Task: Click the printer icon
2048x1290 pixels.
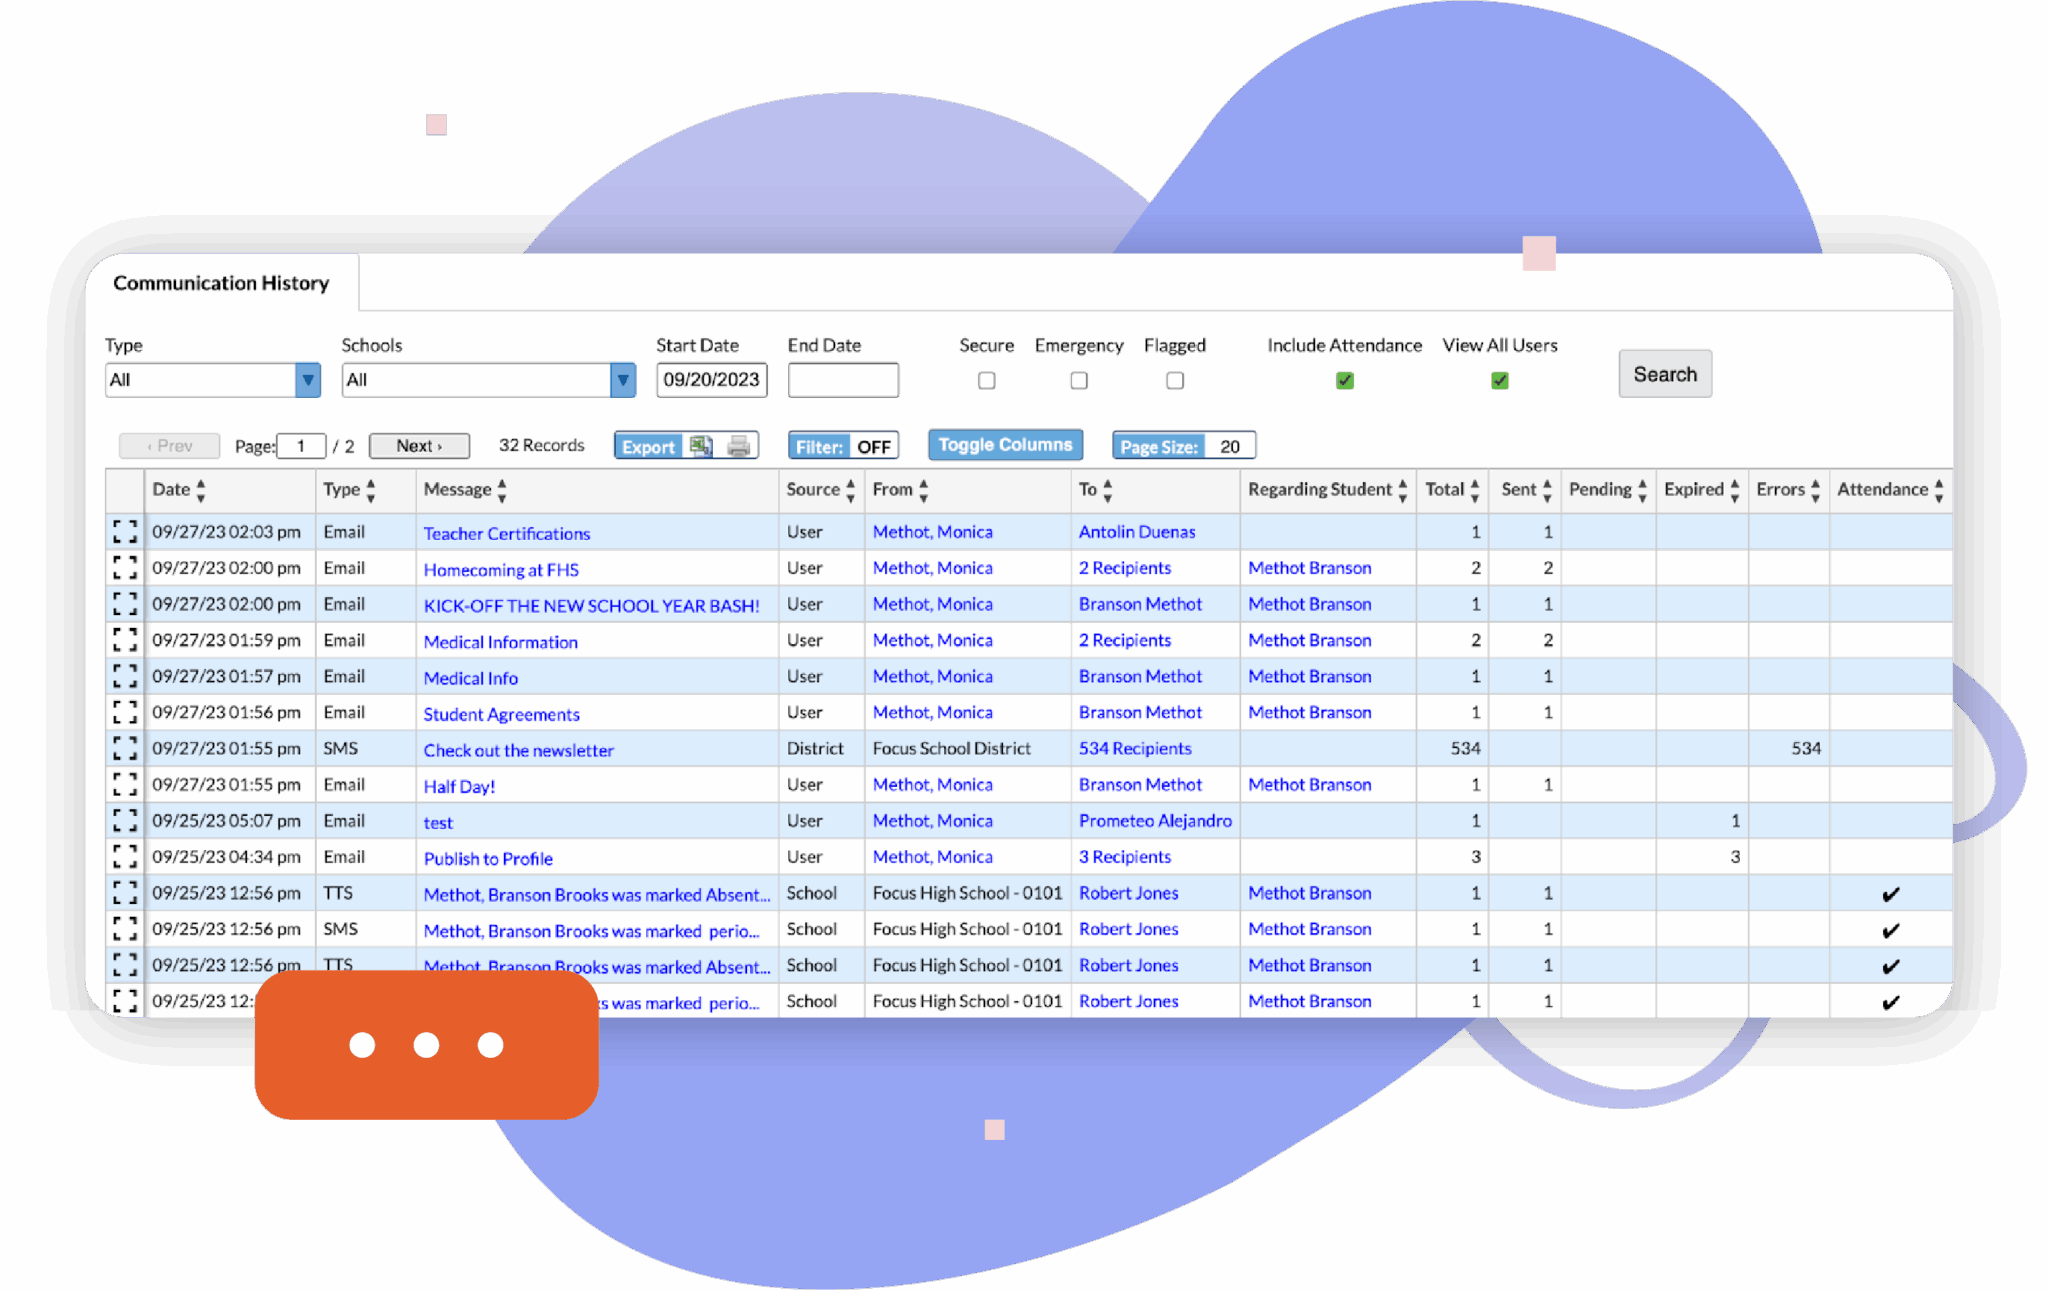Action: tap(739, 446)
